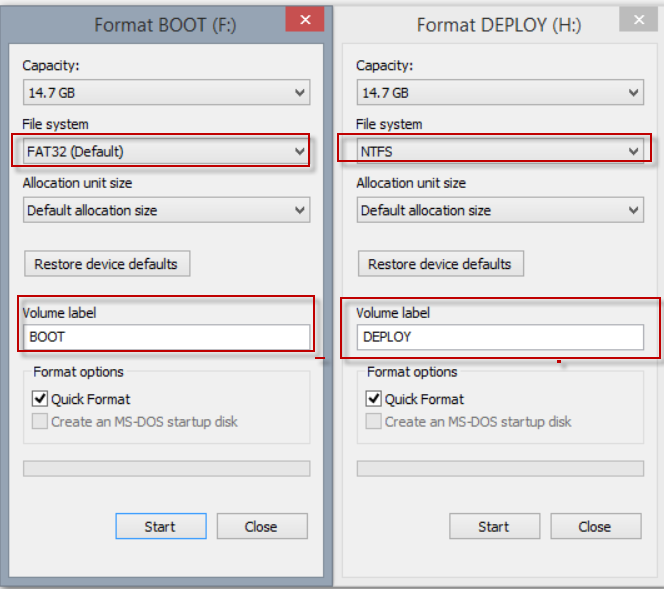The width and height of the screenshot is (664, 589).
Task: Check MS-DOS startup disk box for BOOT
Action: [x=40, y=421]
